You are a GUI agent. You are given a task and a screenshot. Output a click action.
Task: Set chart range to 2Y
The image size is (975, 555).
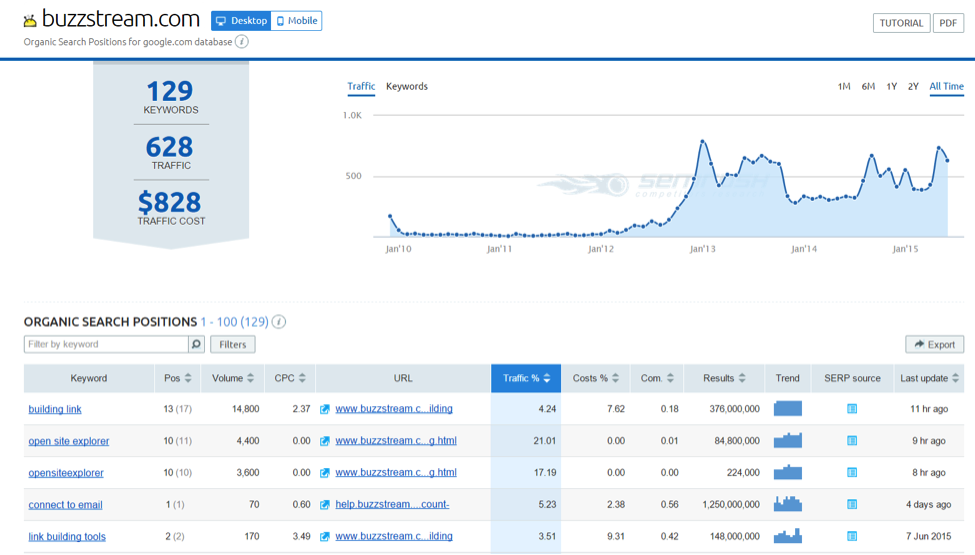click(913, 86)
